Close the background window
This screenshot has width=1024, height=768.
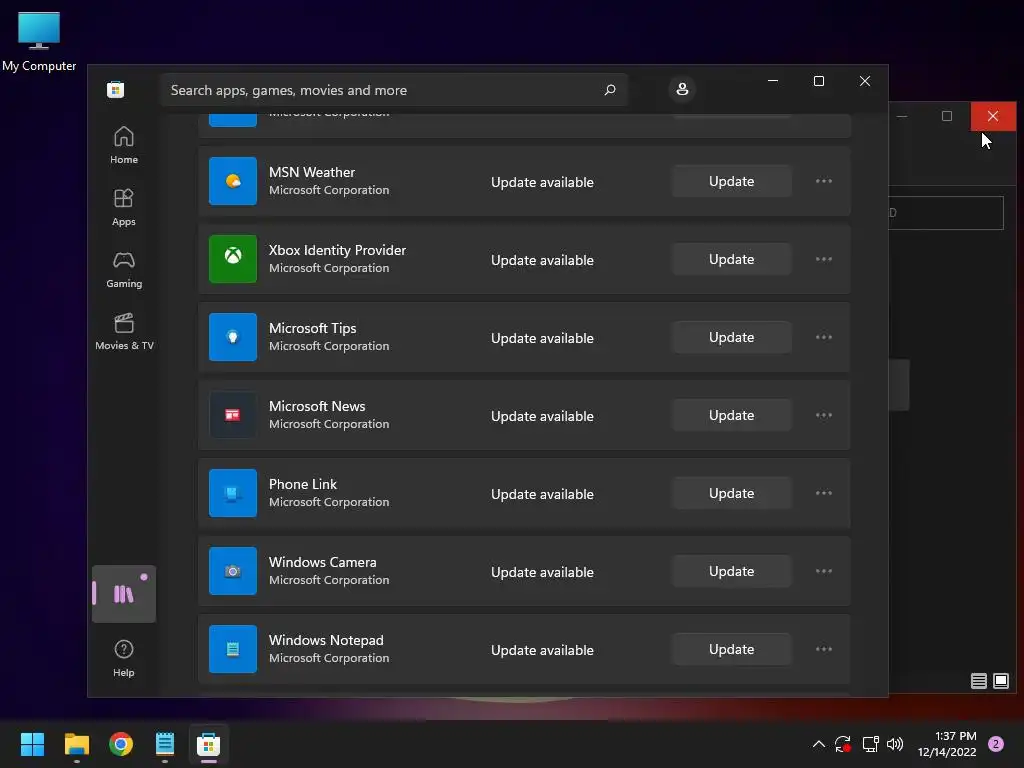pos(993,116)
